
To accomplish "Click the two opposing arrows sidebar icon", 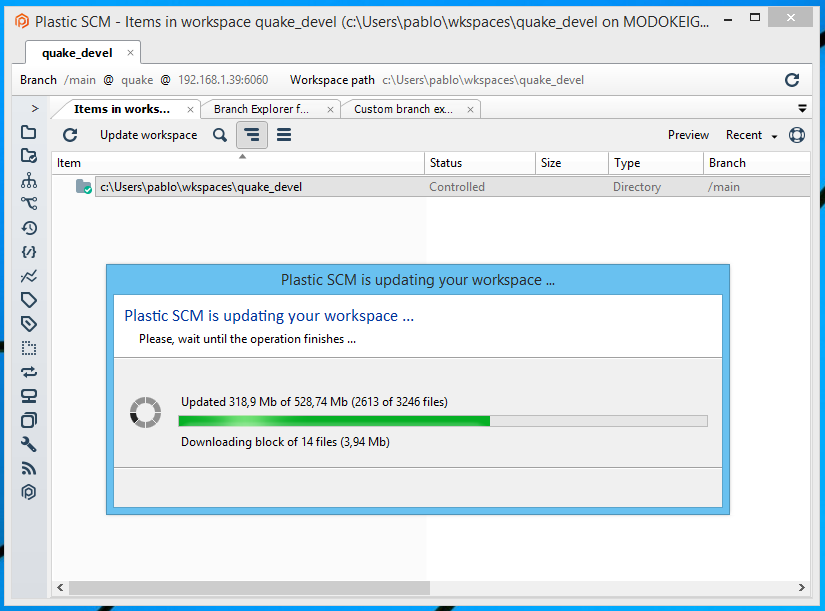I will click(28, 372).
